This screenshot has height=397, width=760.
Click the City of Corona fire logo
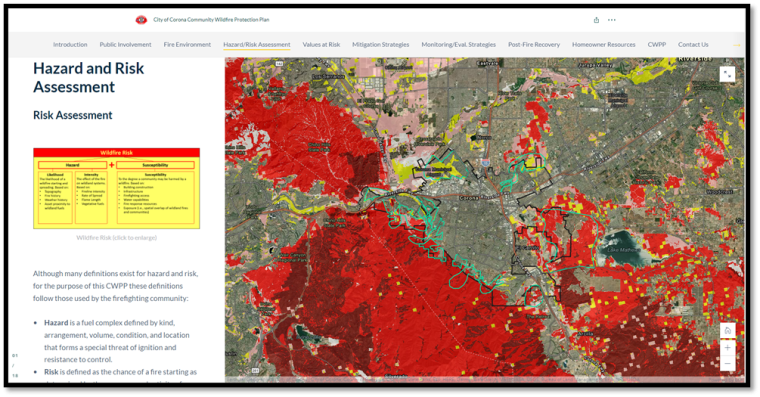click(141, 20)
